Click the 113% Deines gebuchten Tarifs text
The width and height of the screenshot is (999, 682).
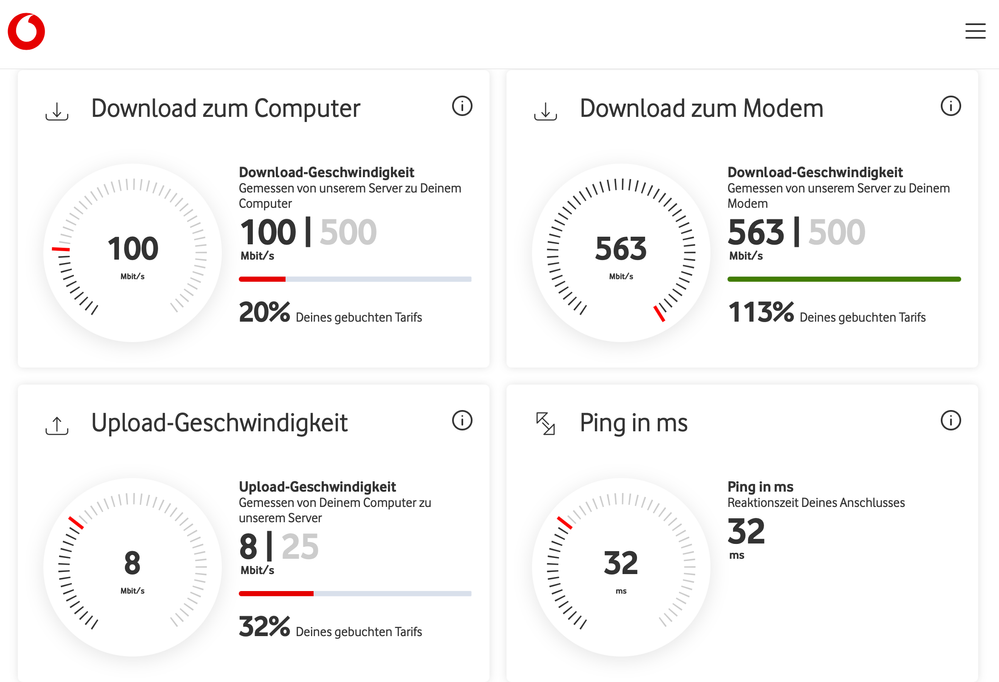(x=826, y=314)
